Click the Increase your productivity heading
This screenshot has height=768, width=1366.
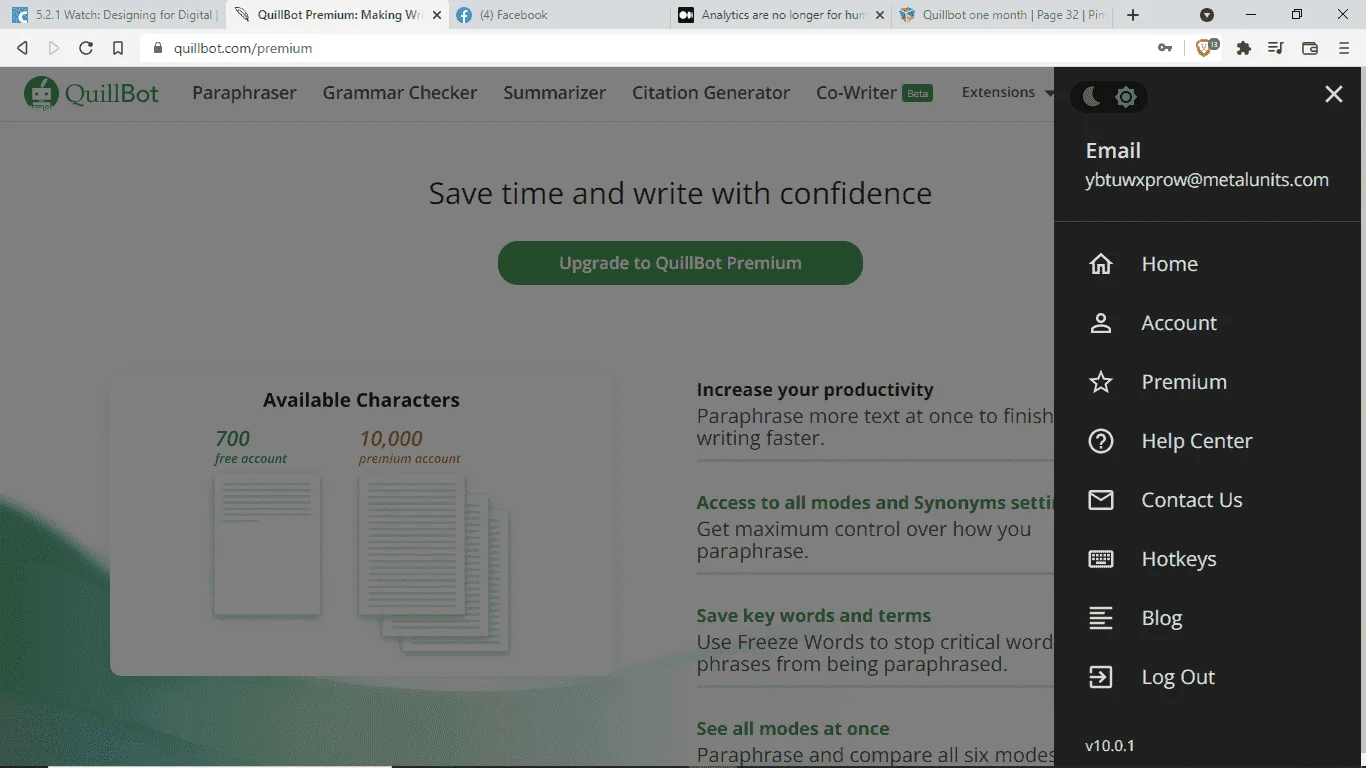click(x=815, y=390)
